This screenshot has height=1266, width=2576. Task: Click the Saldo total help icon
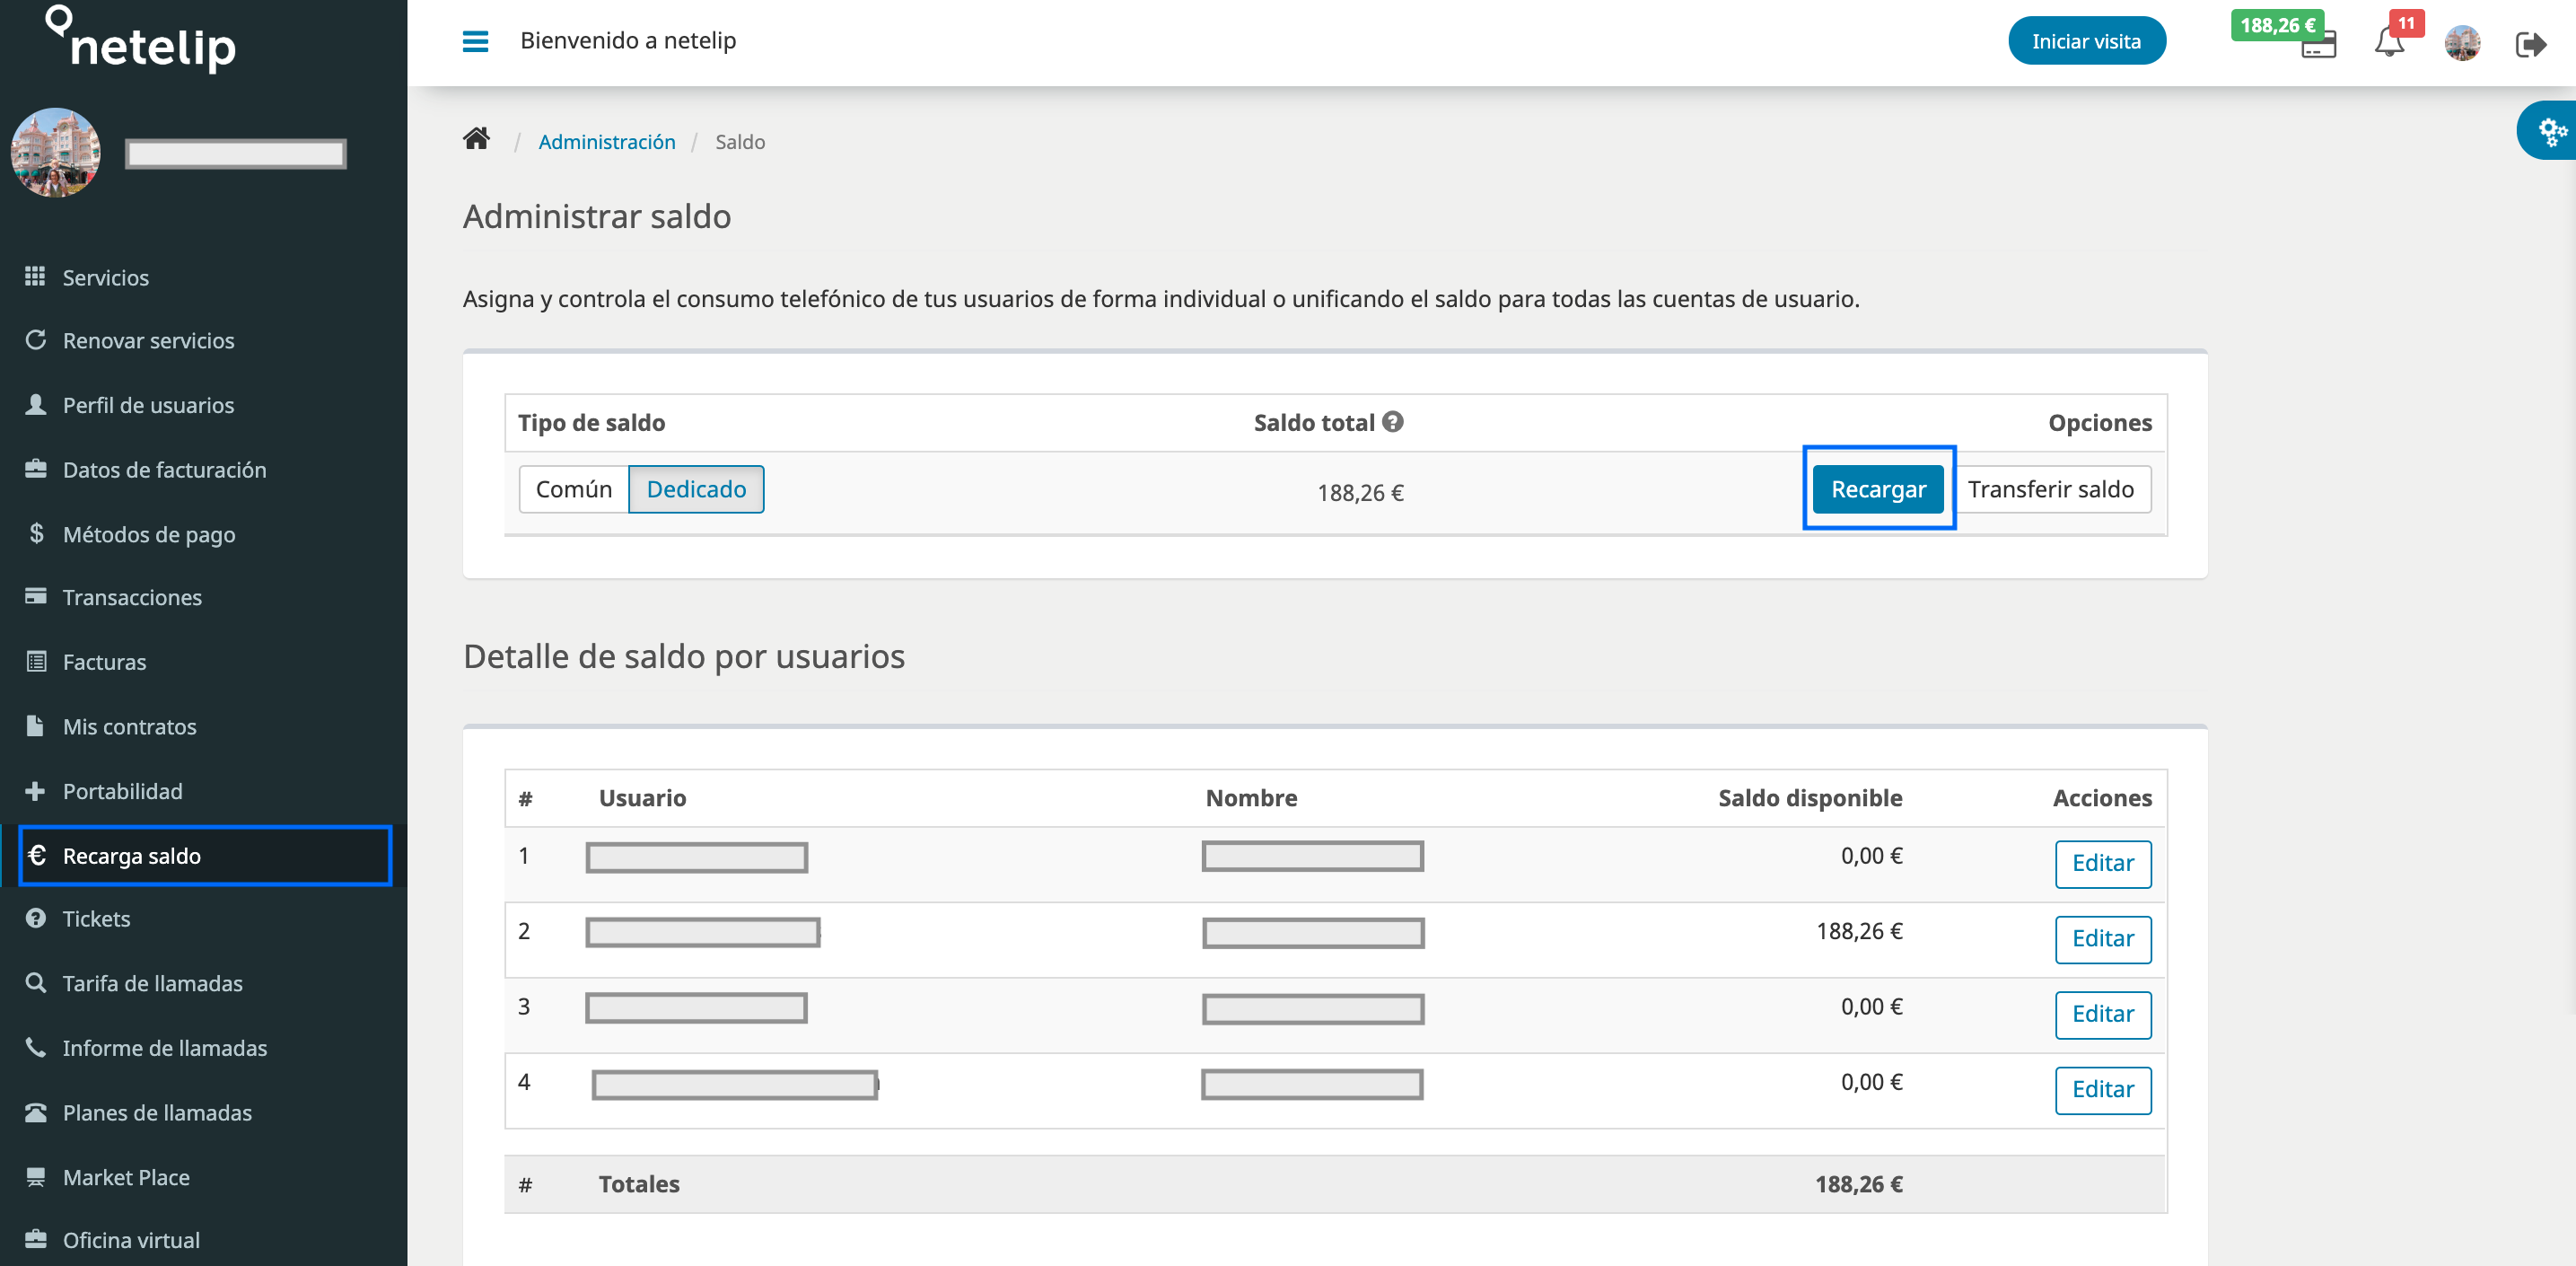[1392, 422]
